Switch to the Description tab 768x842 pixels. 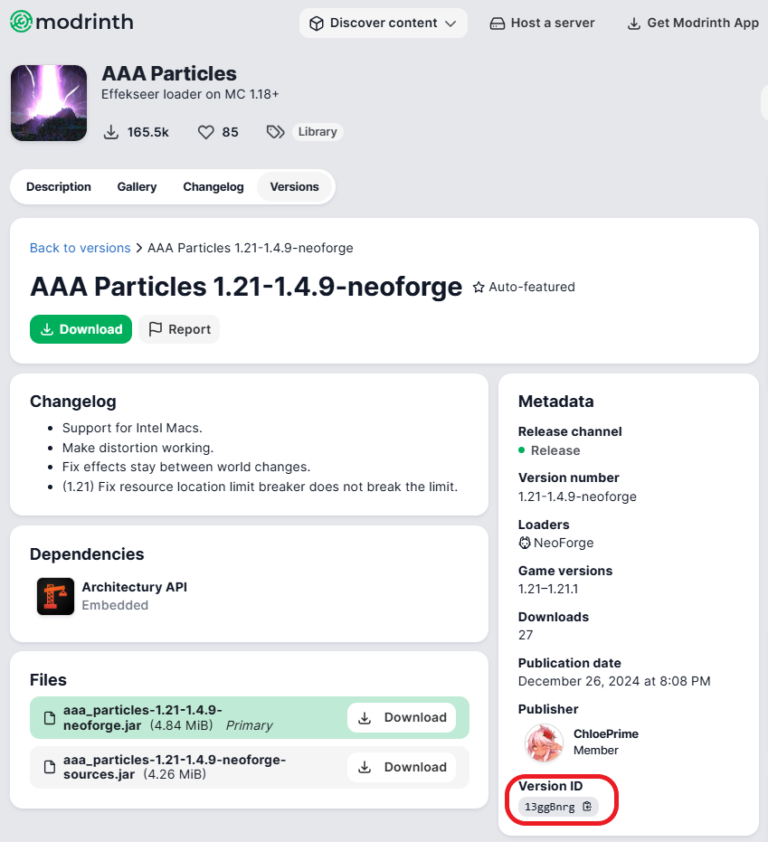(58, 186)
